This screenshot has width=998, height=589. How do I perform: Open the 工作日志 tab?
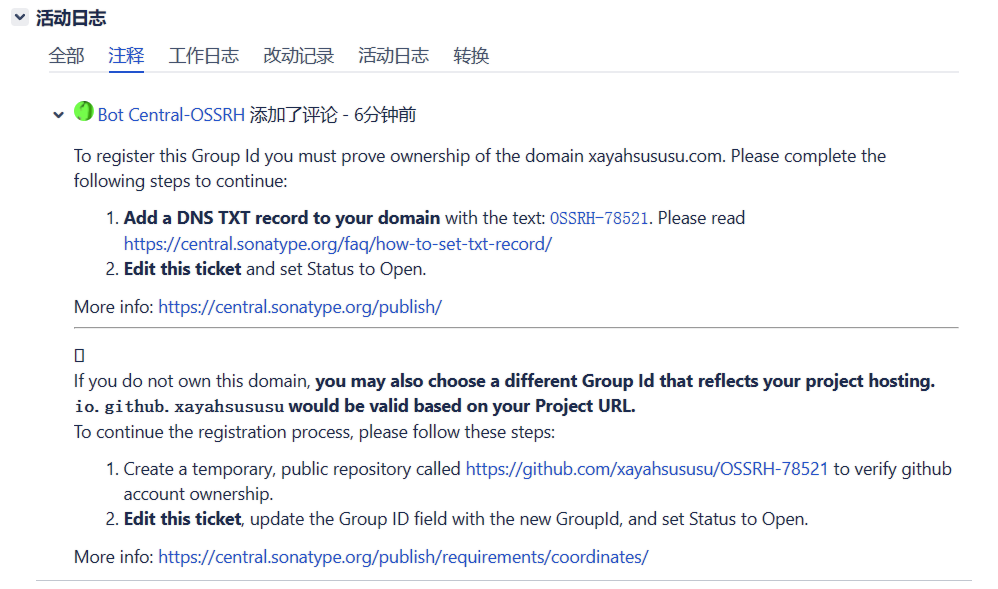(204, 56)
